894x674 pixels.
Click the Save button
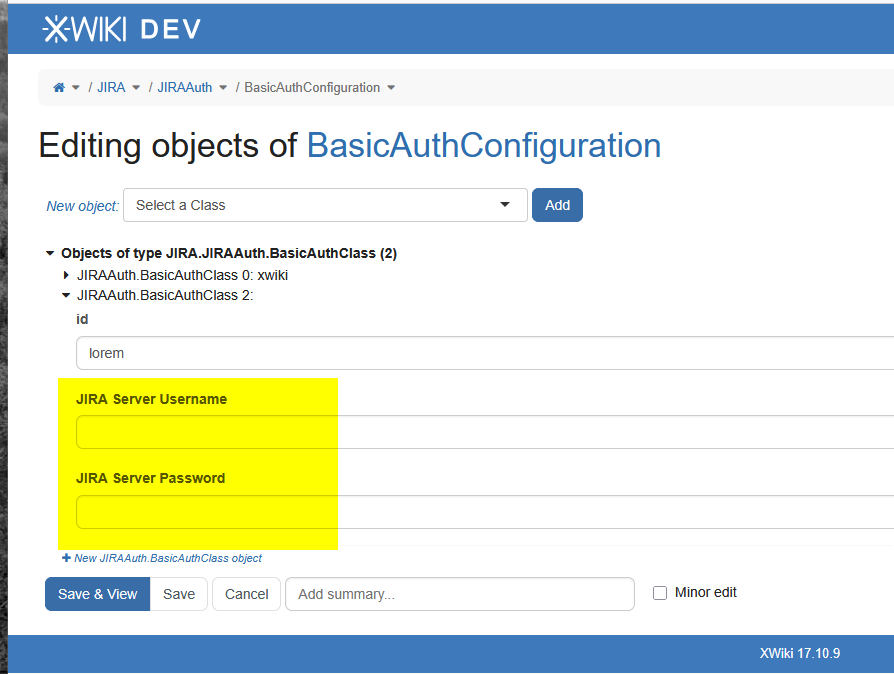(x=179, y=594)
